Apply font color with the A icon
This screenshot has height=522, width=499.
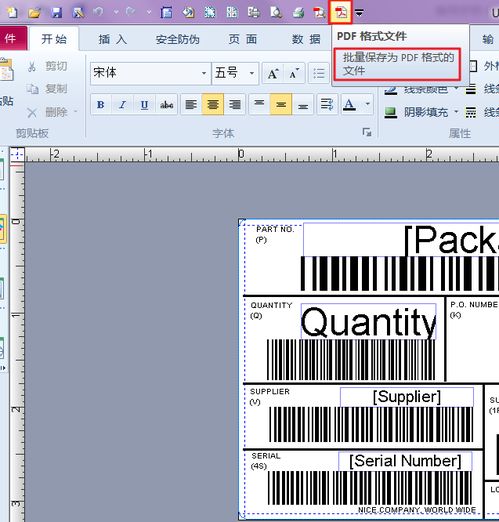[x=349, y=104]
